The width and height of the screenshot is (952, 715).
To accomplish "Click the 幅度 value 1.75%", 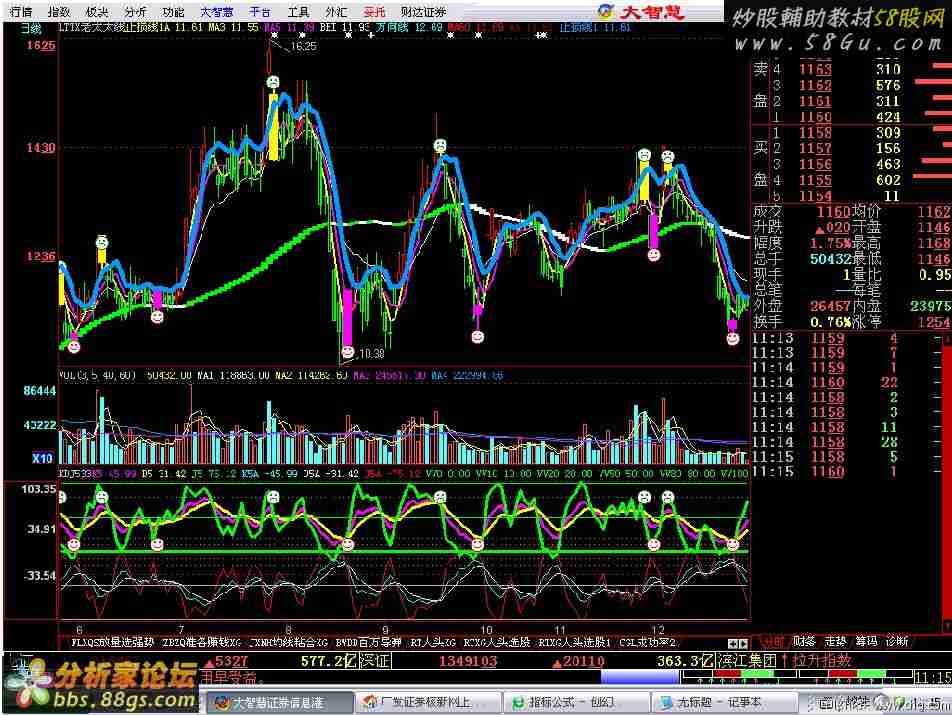I will [830, 243].
